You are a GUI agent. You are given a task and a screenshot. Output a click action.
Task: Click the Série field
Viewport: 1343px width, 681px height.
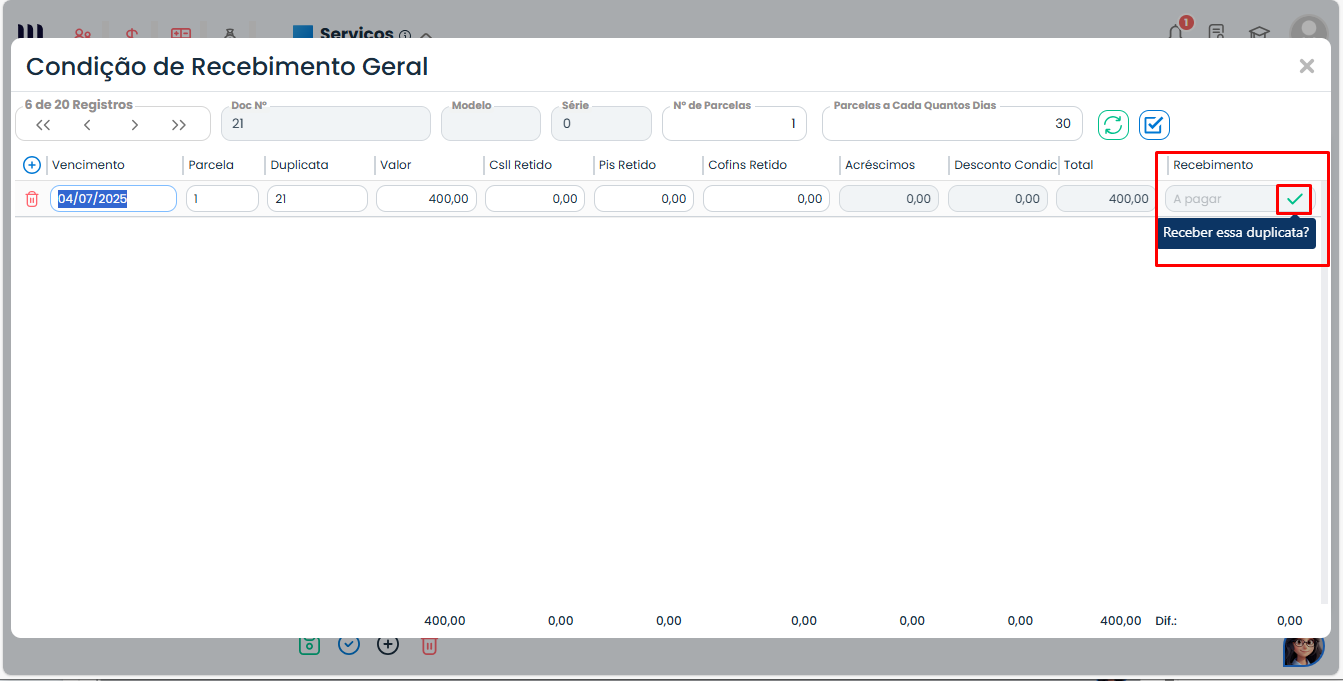[x=601, y=124]
